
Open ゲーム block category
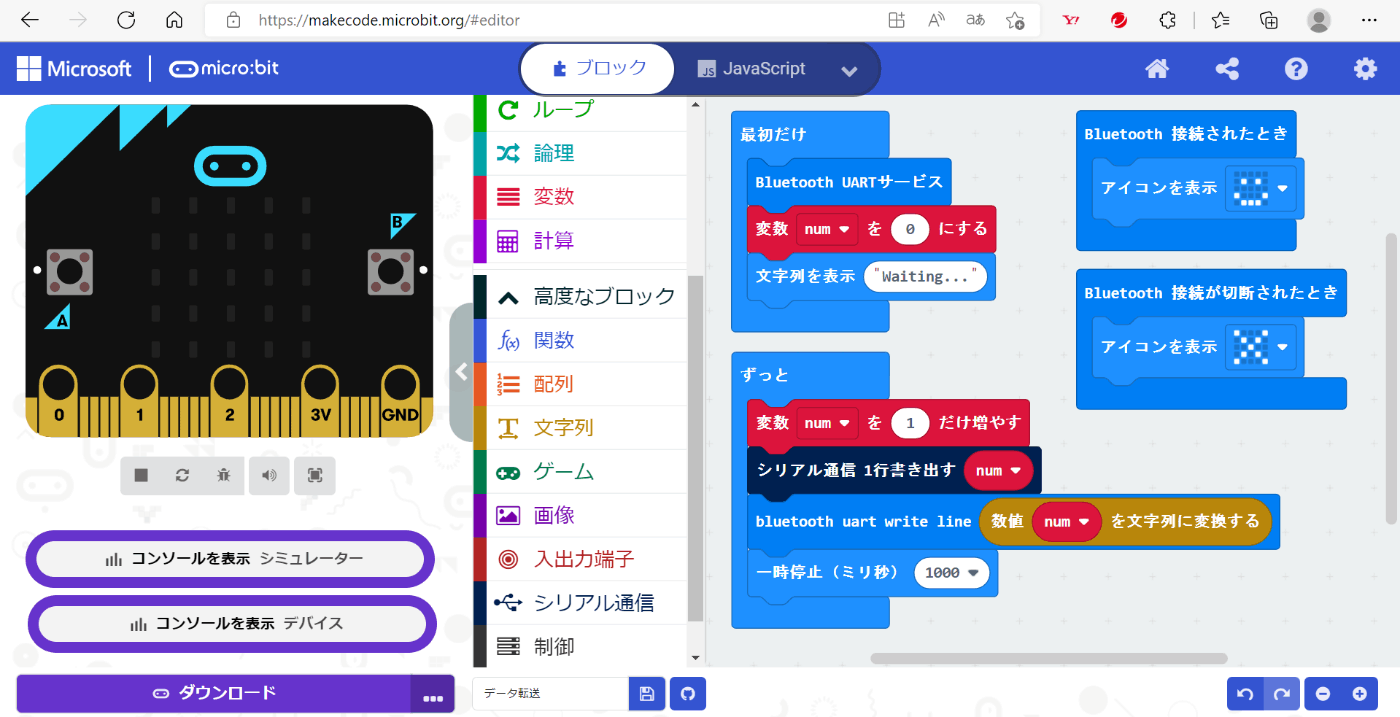(580, 472)
